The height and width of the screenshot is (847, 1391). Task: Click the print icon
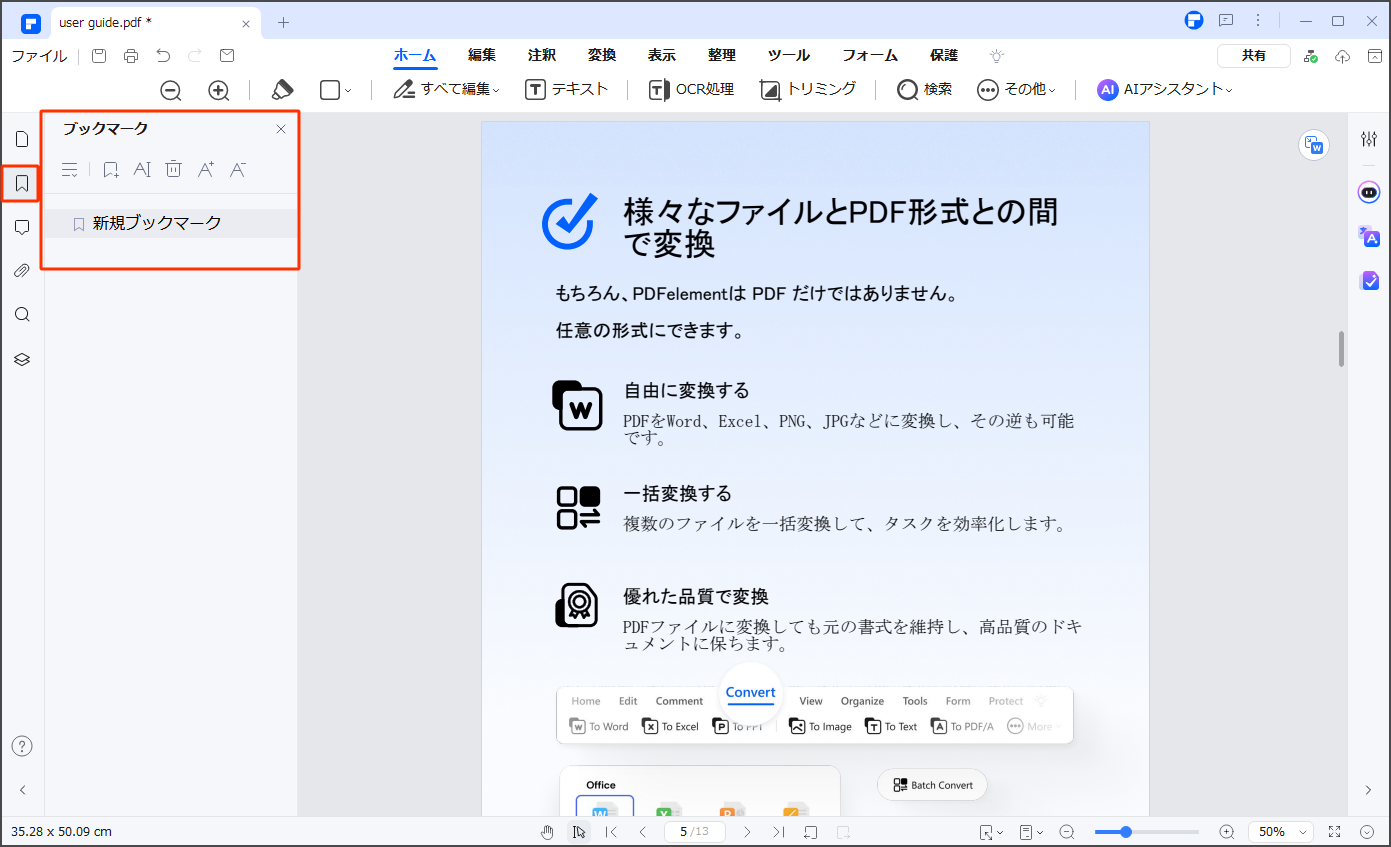131,56
